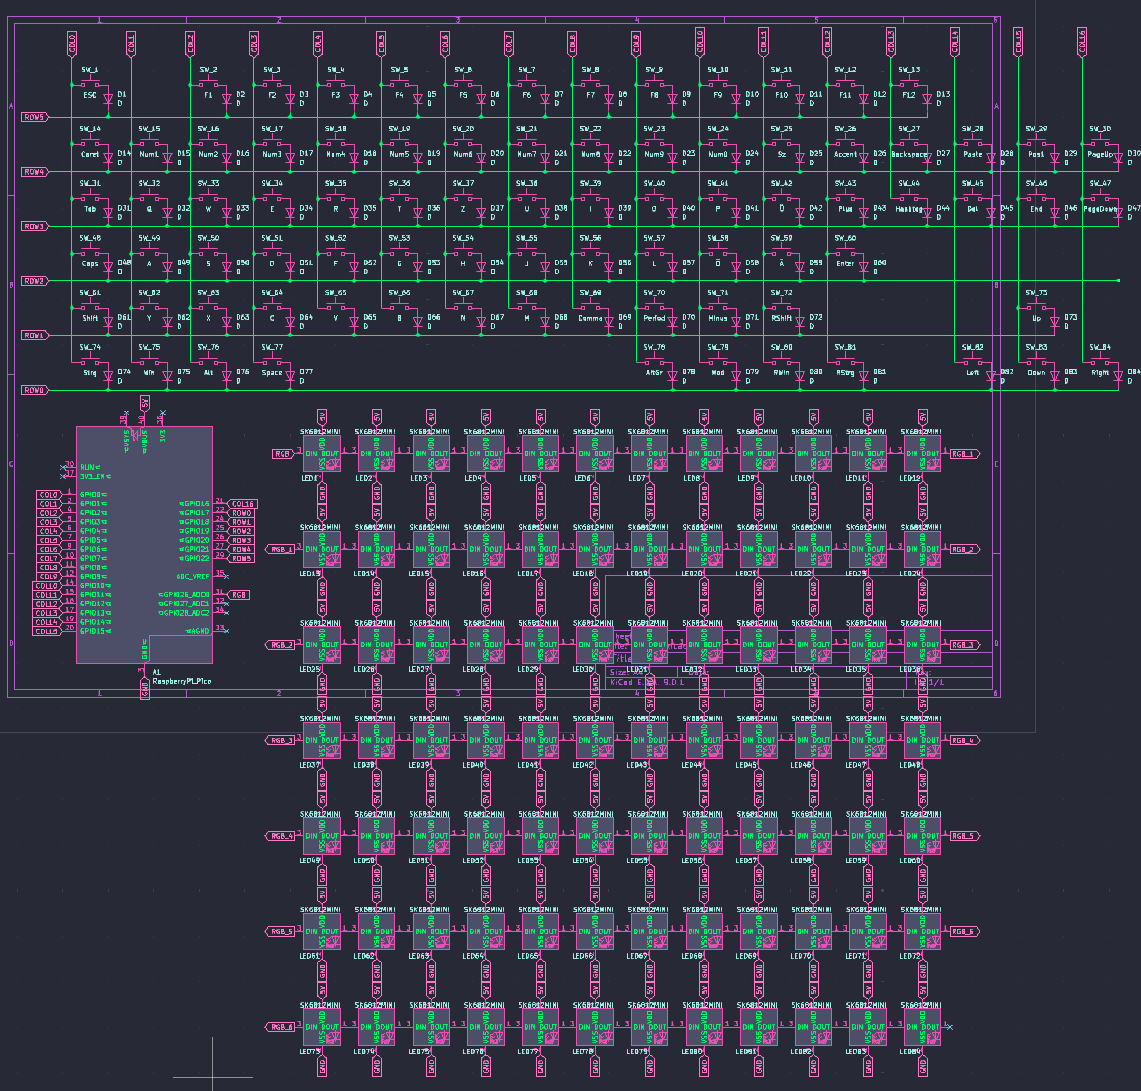Click the 5V power label above Pico
The height and width of the screenshot is (1091, 1141).
(x=145, y=402)
